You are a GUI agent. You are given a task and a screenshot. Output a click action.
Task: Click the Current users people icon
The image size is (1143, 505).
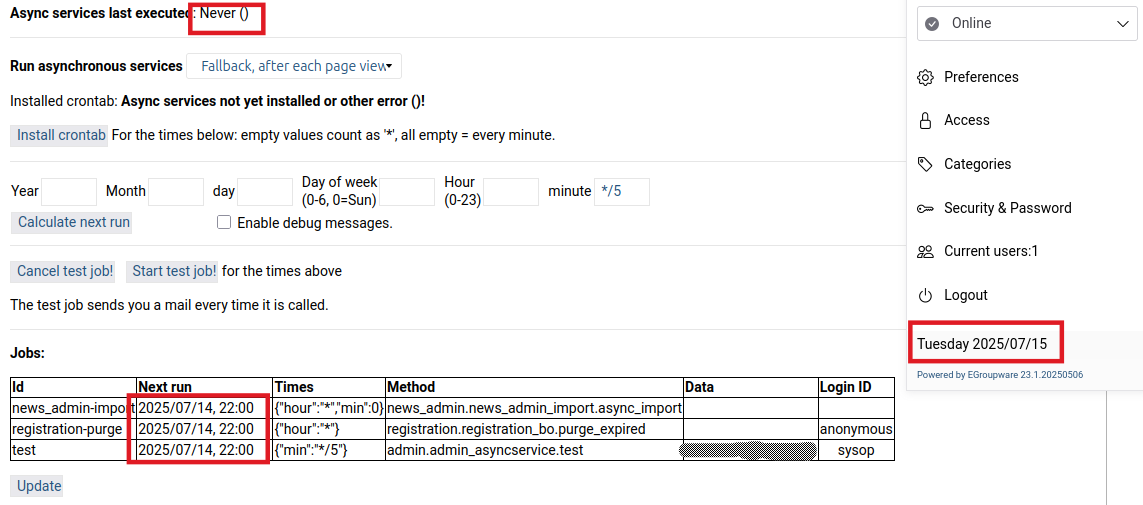click(925, 251)
